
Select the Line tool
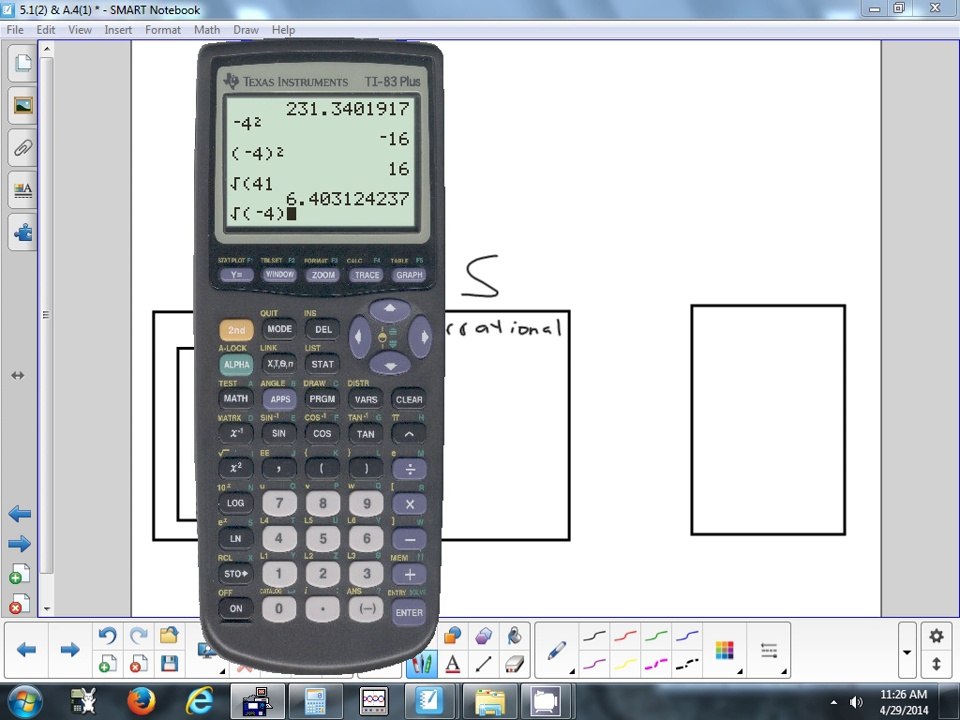point(484,664)
